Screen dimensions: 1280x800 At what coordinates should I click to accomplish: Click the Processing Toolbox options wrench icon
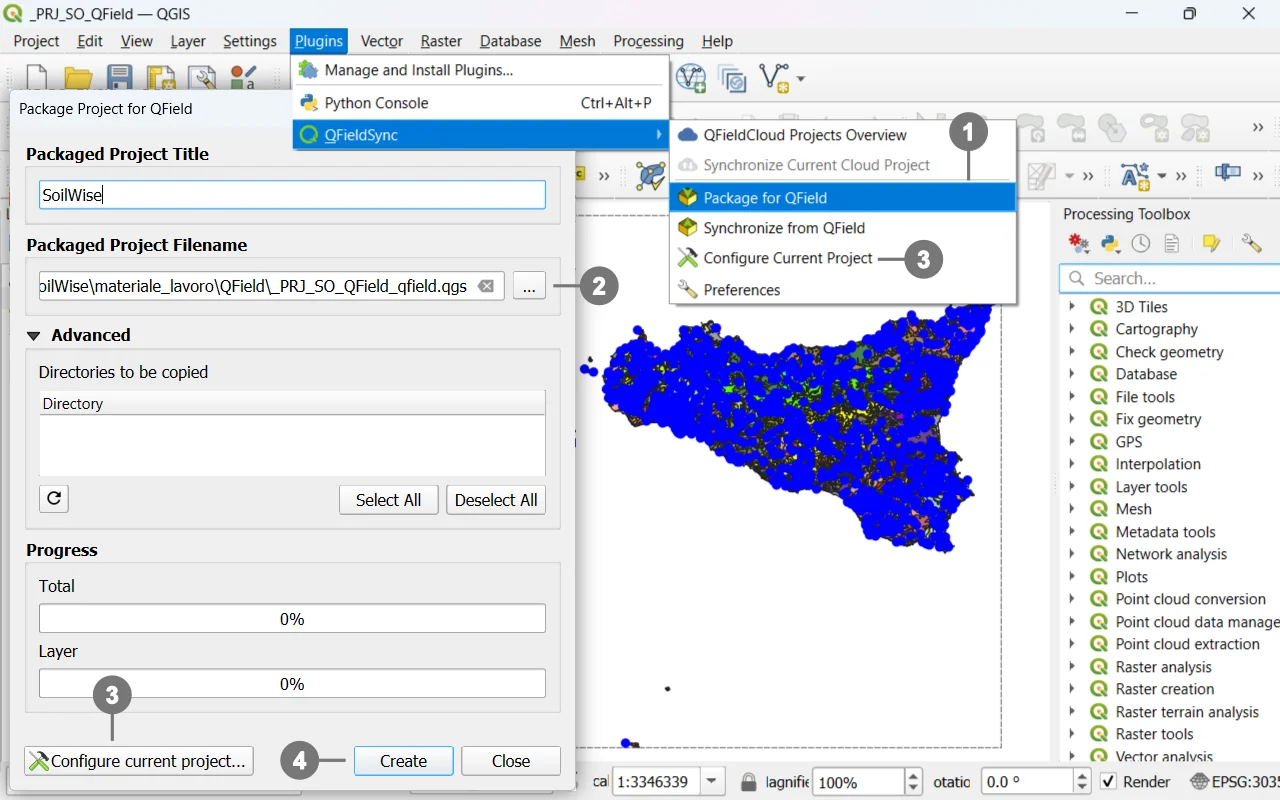click(1251, 243)
